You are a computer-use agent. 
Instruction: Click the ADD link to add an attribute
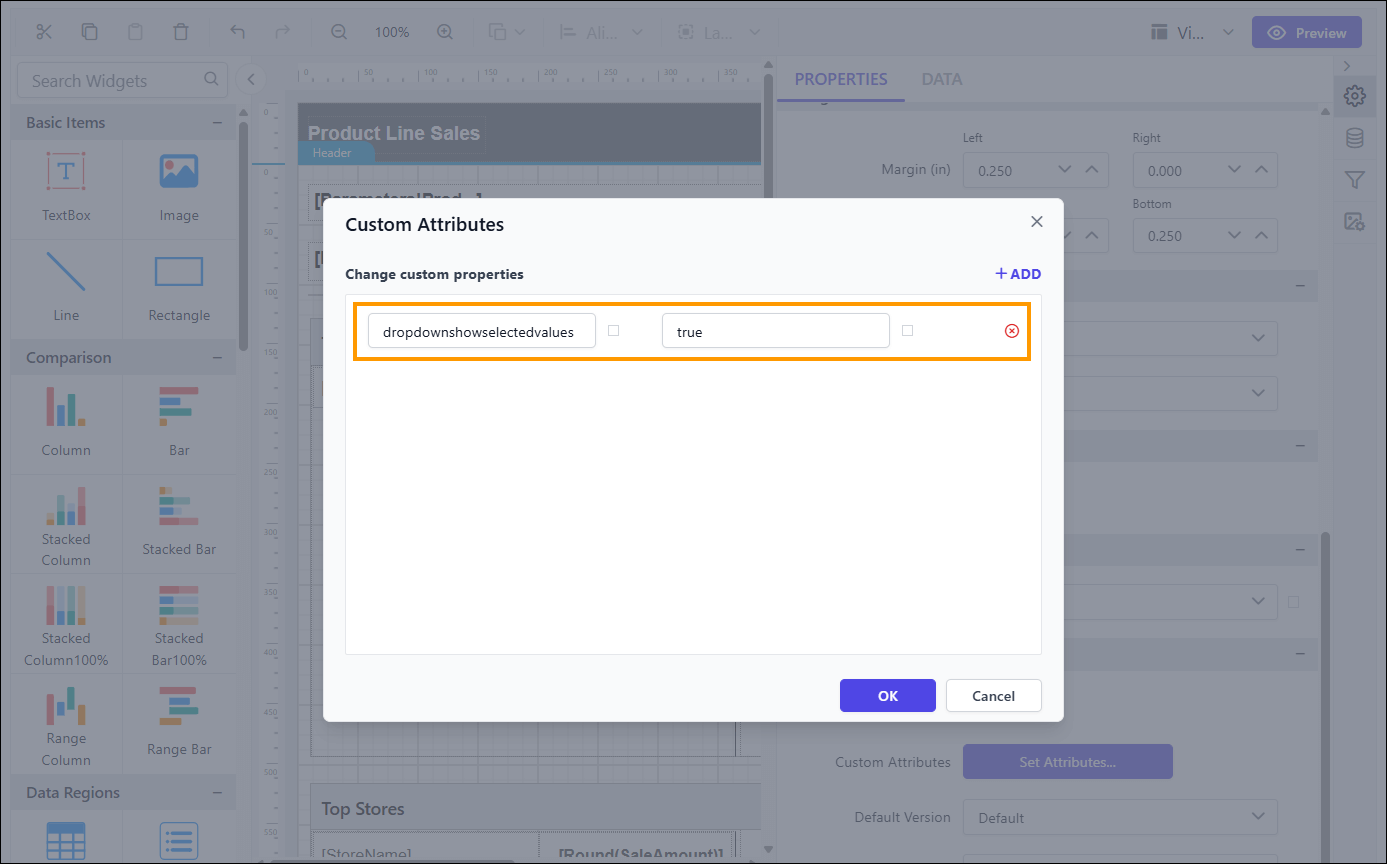(1018, 273)
